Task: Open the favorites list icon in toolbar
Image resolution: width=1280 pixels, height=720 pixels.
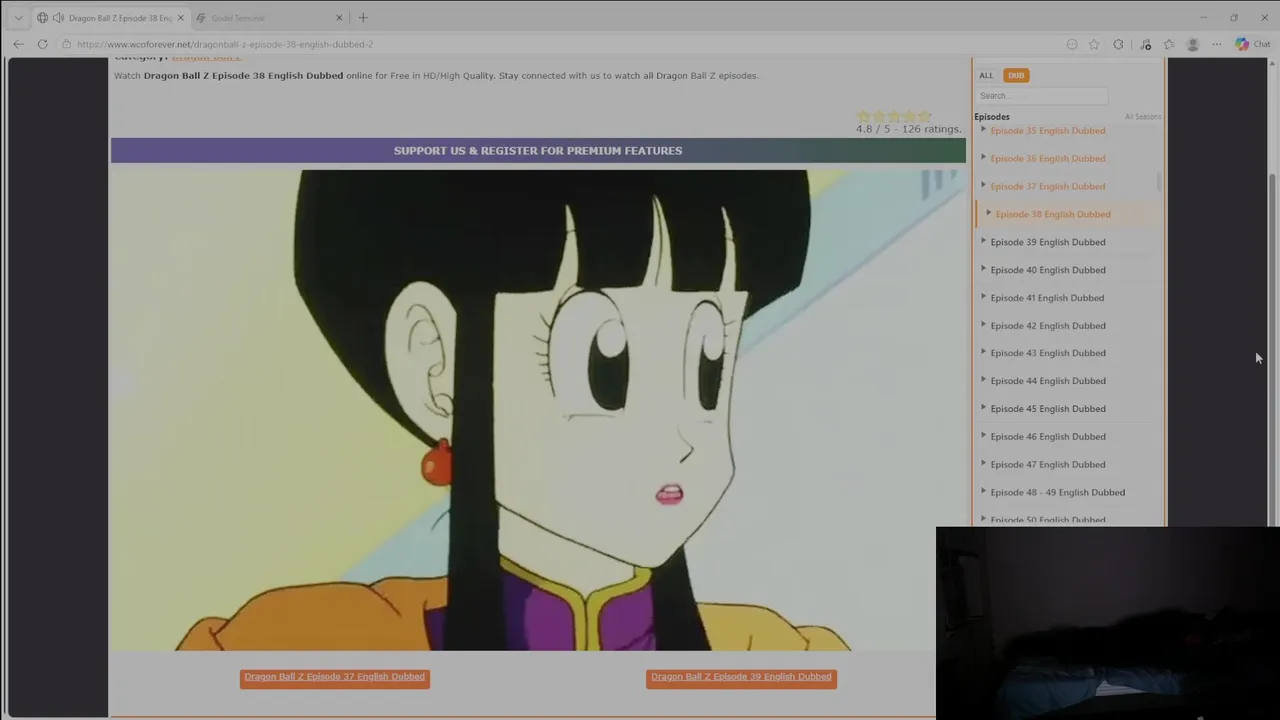Action: point(1168,44)
